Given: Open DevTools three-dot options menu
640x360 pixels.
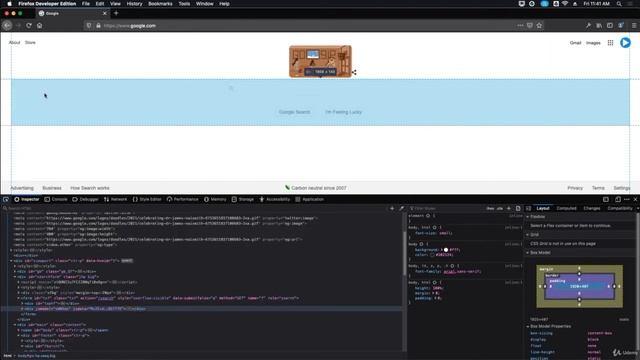Looking at the screenshot, I should click(x=627, y=200).
